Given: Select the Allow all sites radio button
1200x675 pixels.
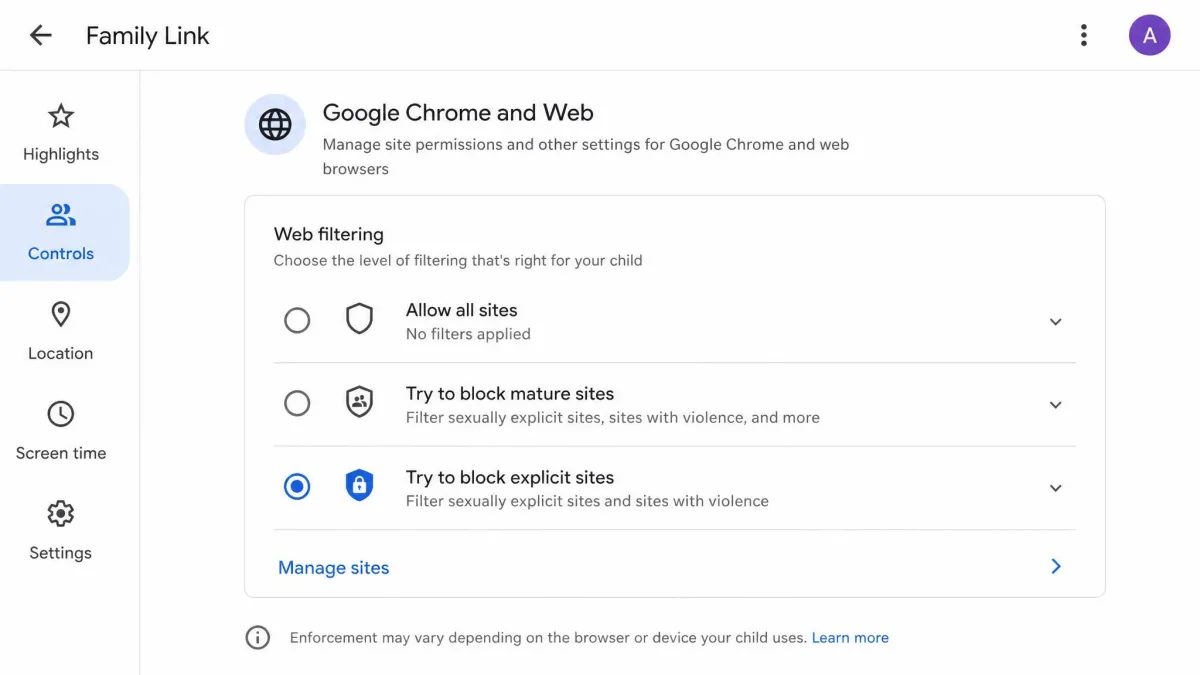Looking at the screenshot, I should click(x=297, y=320).
